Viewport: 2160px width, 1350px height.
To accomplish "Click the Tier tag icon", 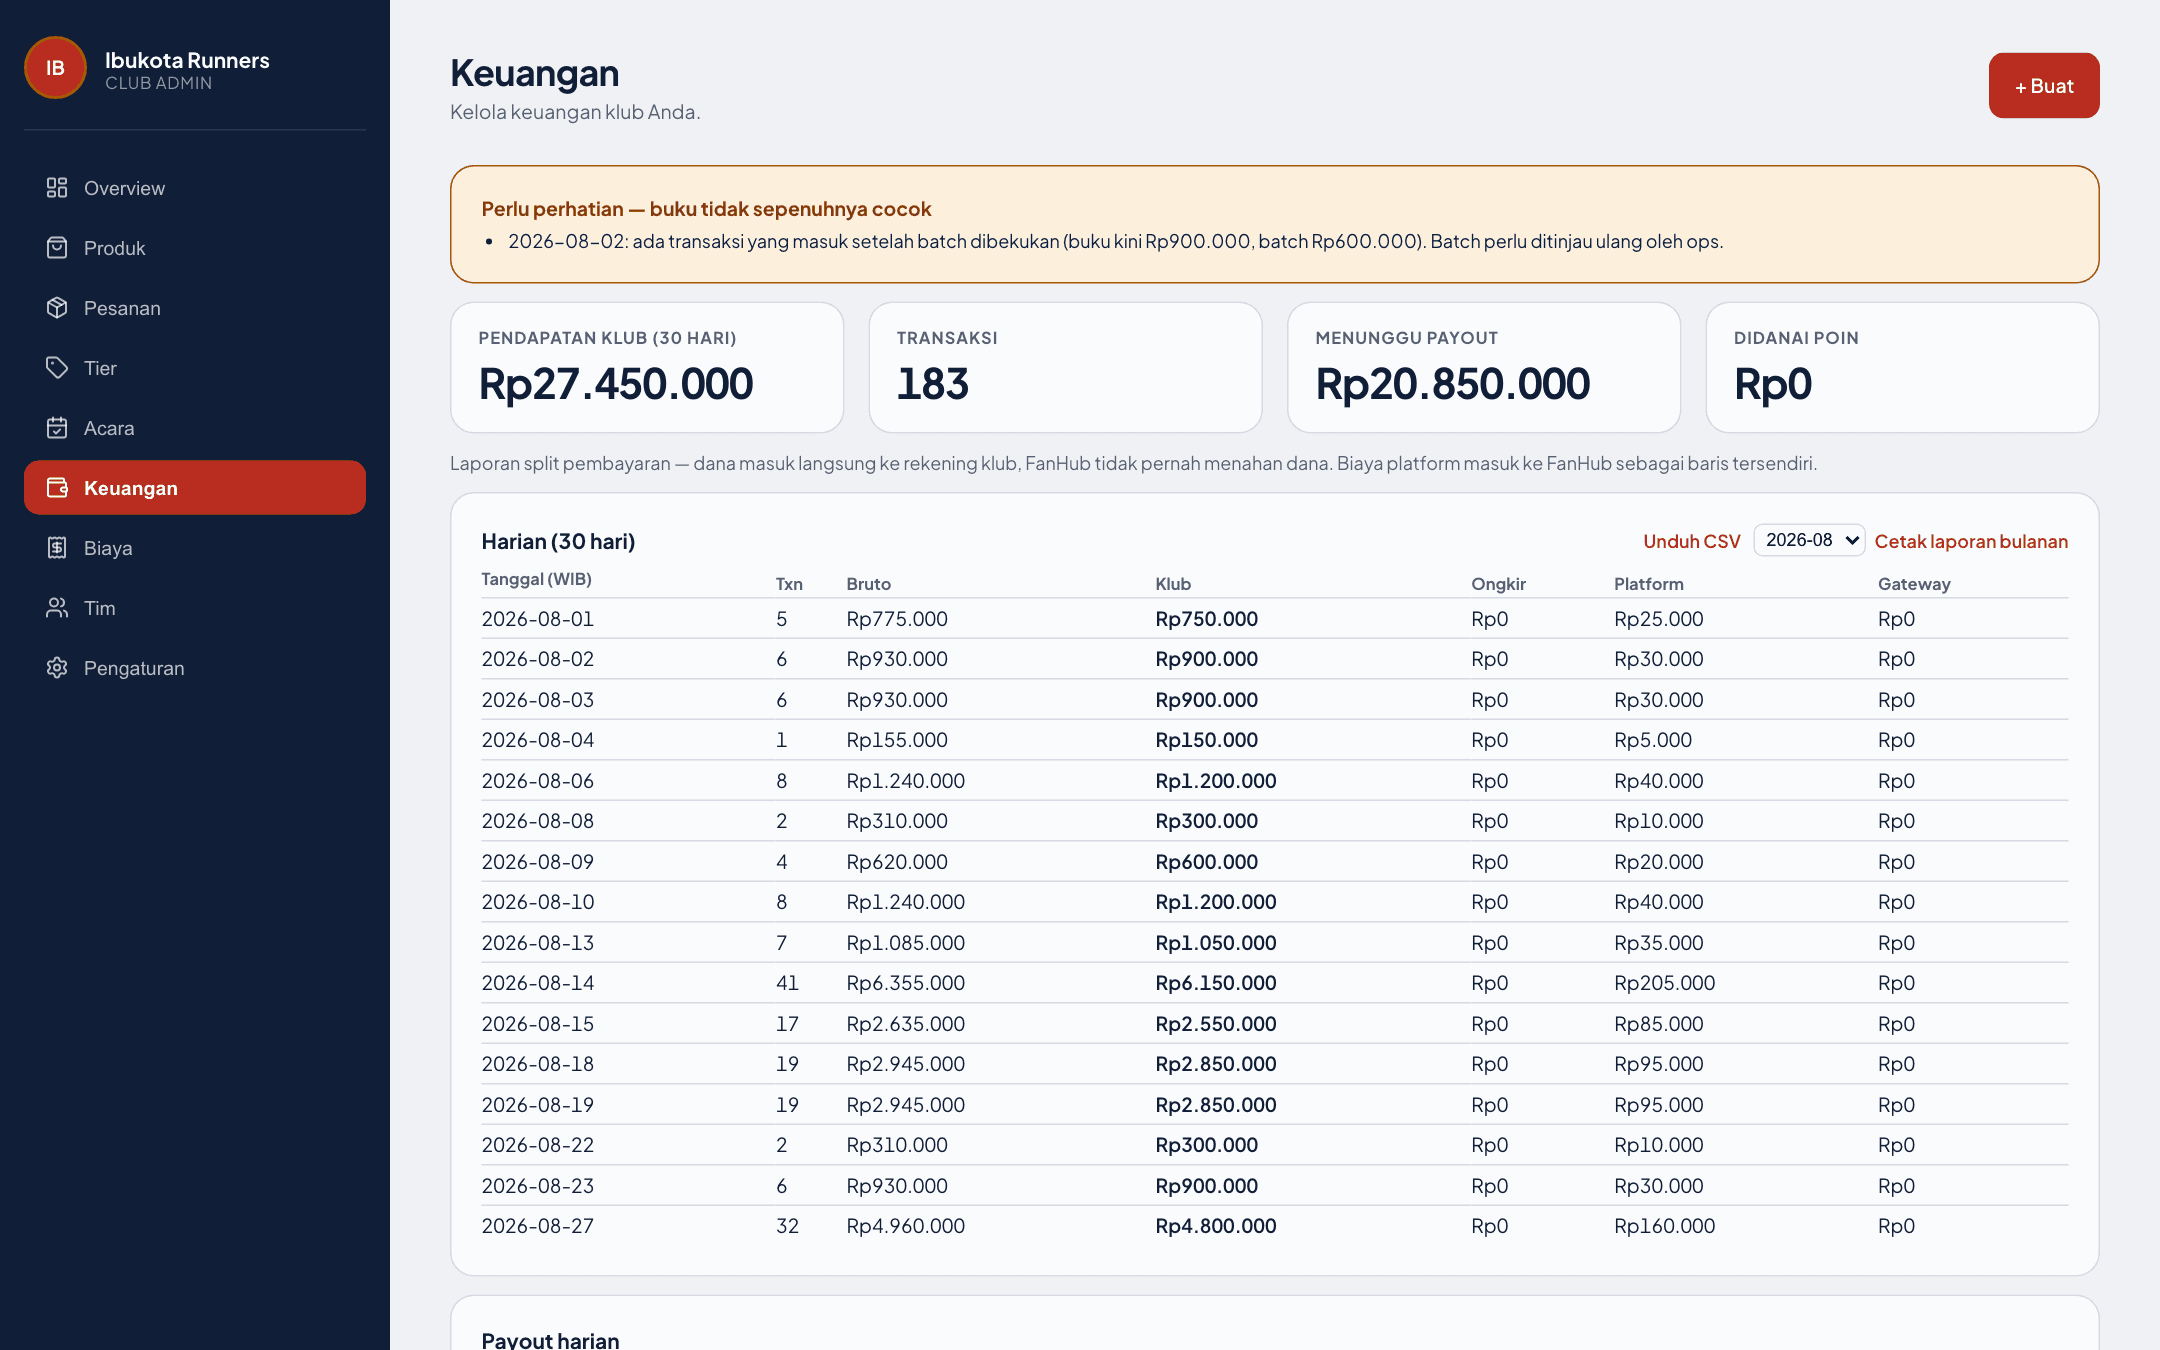I will (x=57, y=368).
